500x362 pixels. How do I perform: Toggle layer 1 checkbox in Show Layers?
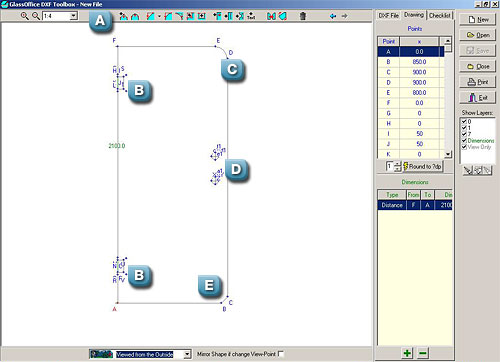[464, 128]
